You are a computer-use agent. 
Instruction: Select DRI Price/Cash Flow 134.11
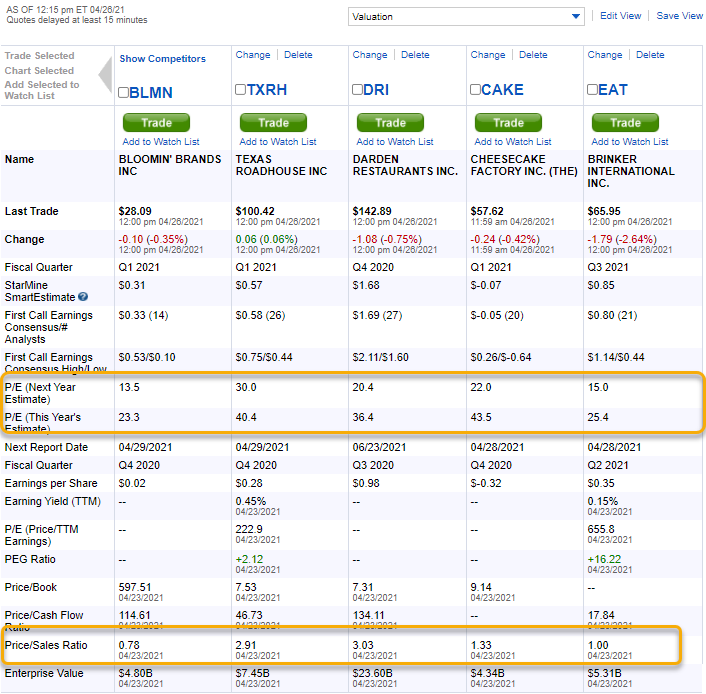pyautogui.click(x=369, y=615)
